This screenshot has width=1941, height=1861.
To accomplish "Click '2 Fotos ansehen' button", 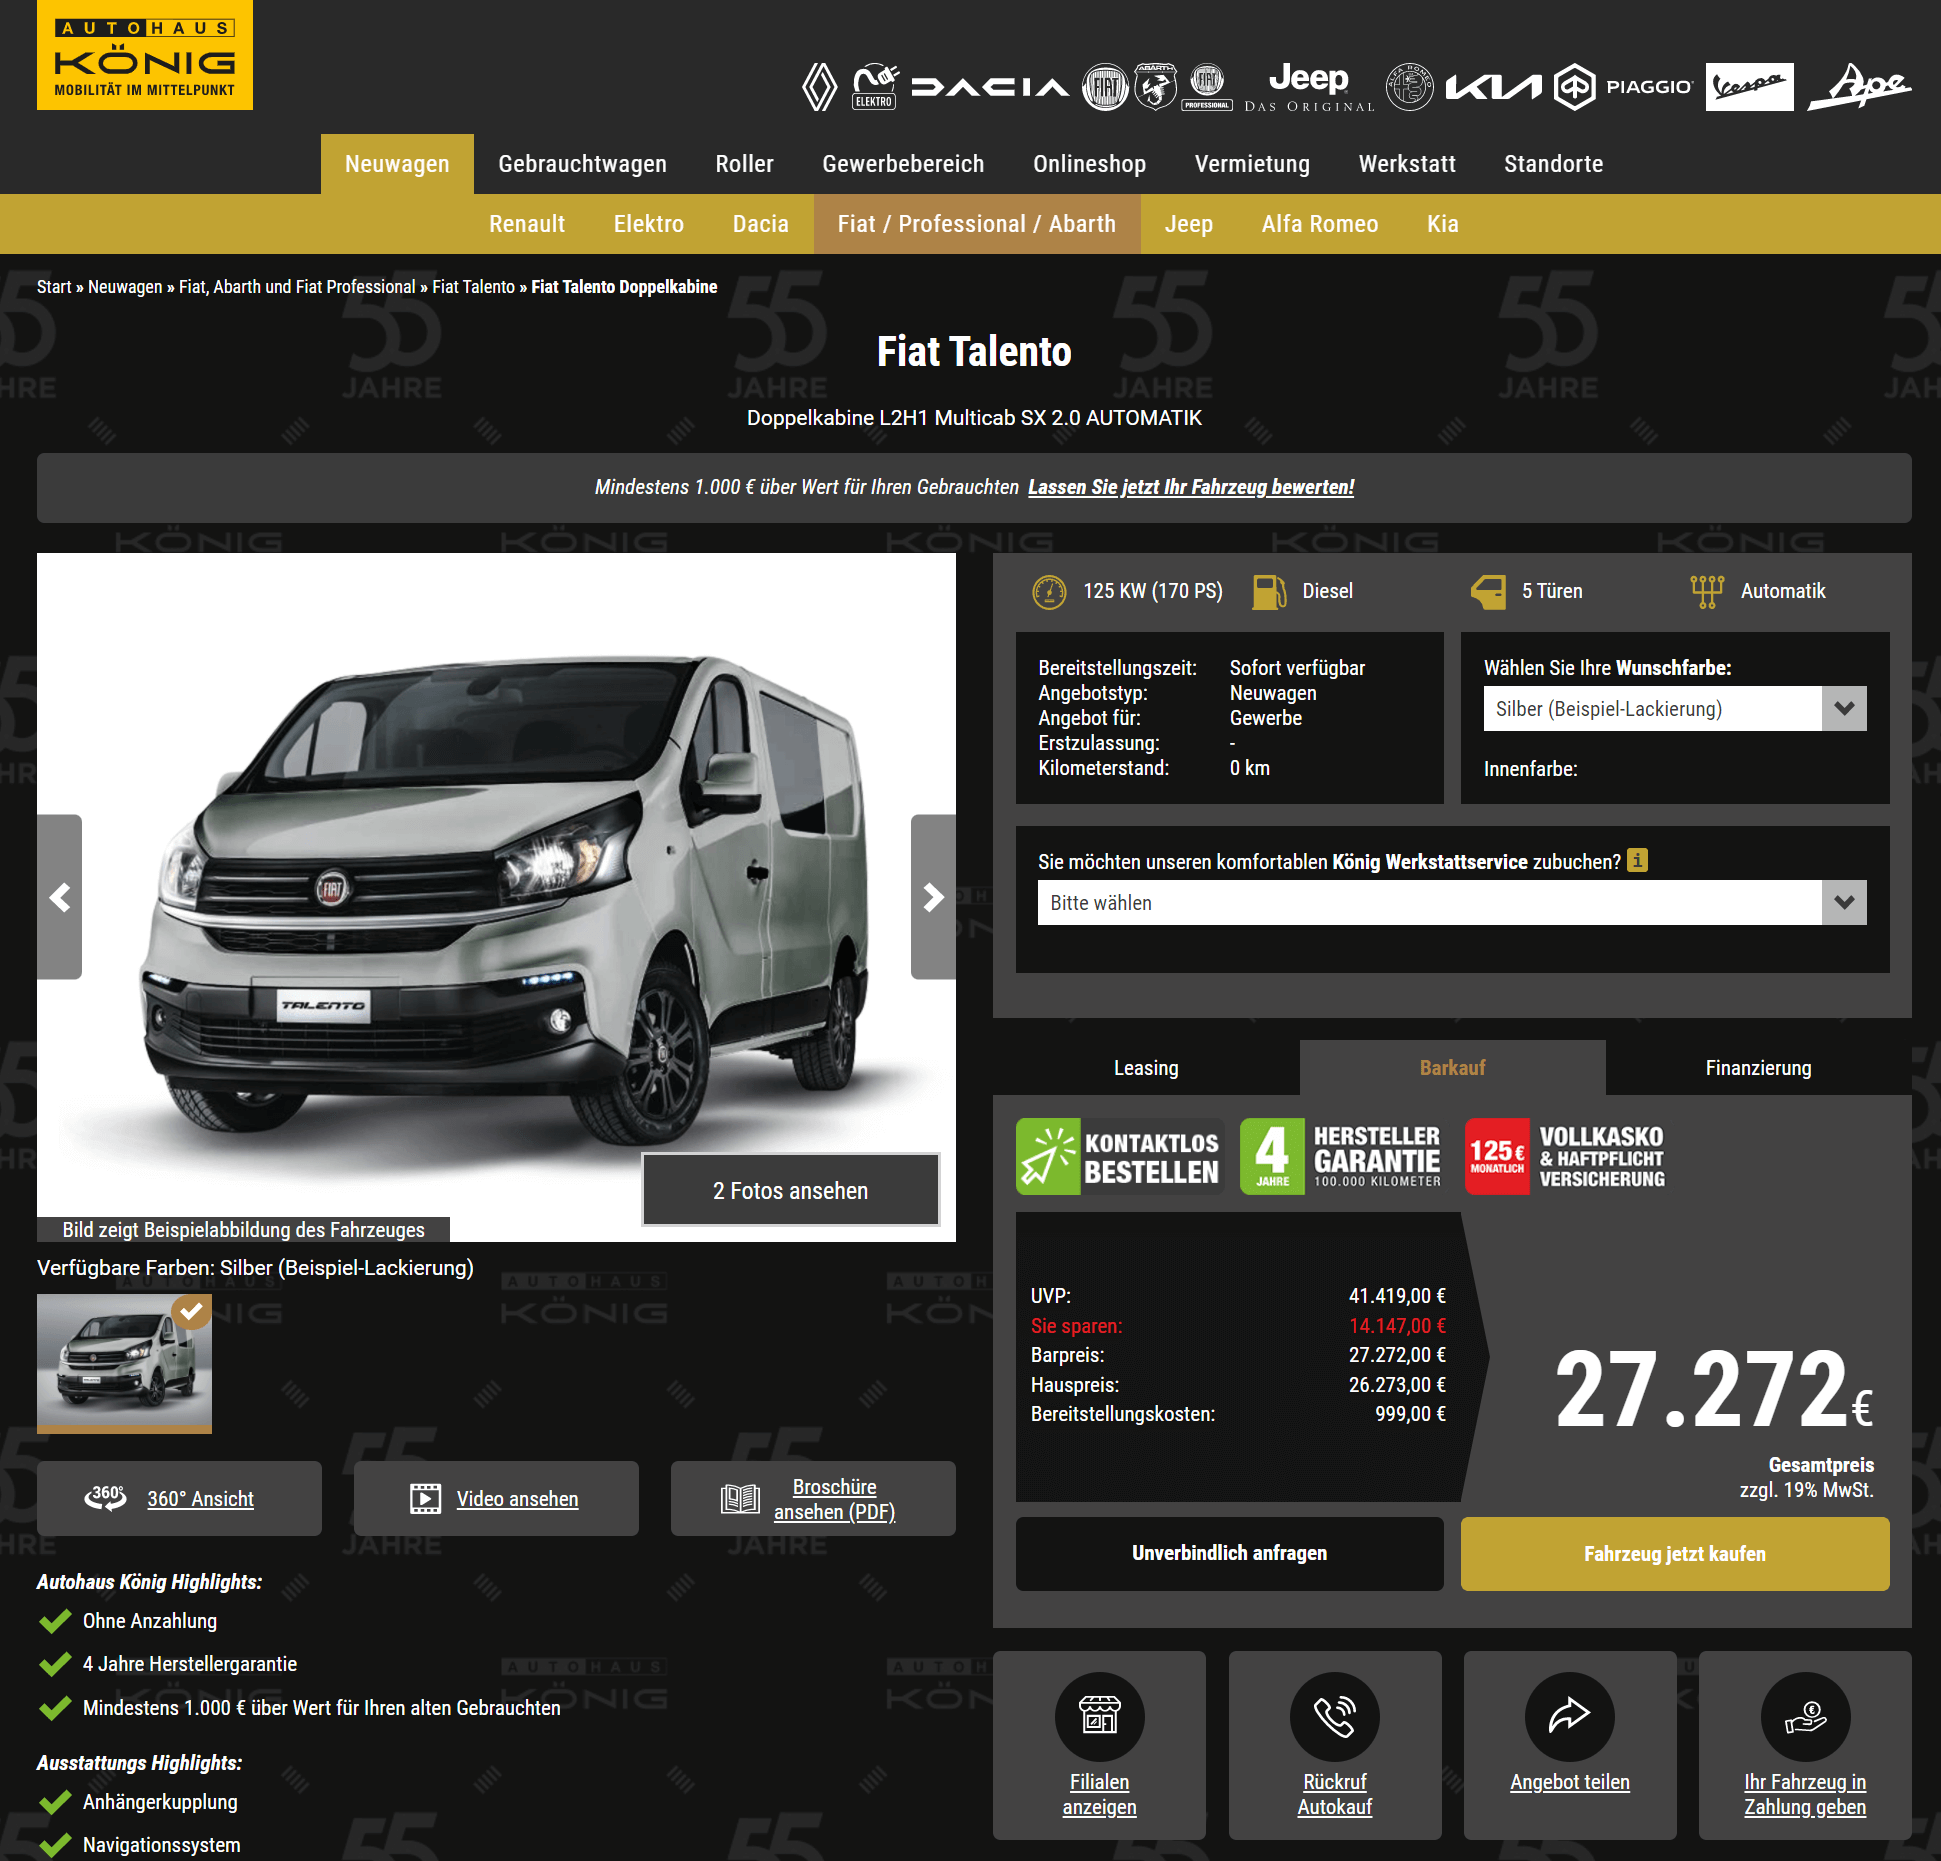I will click(x=790, y=1190).
